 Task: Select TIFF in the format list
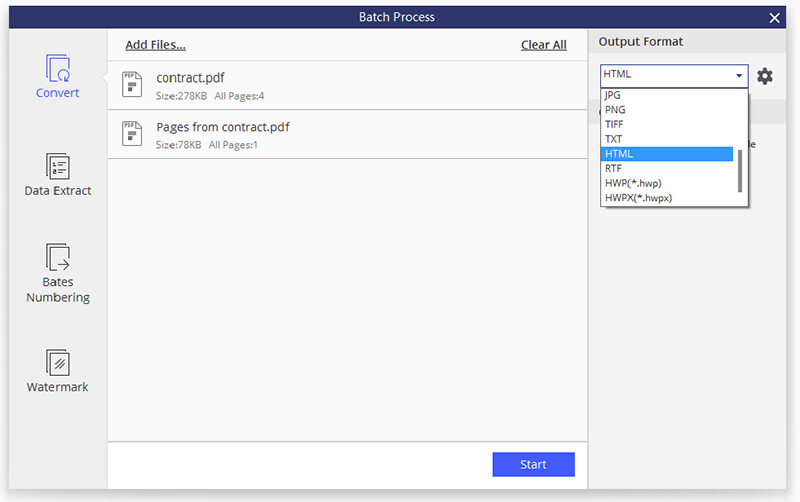pyautogui.click(x=615, y=125)
